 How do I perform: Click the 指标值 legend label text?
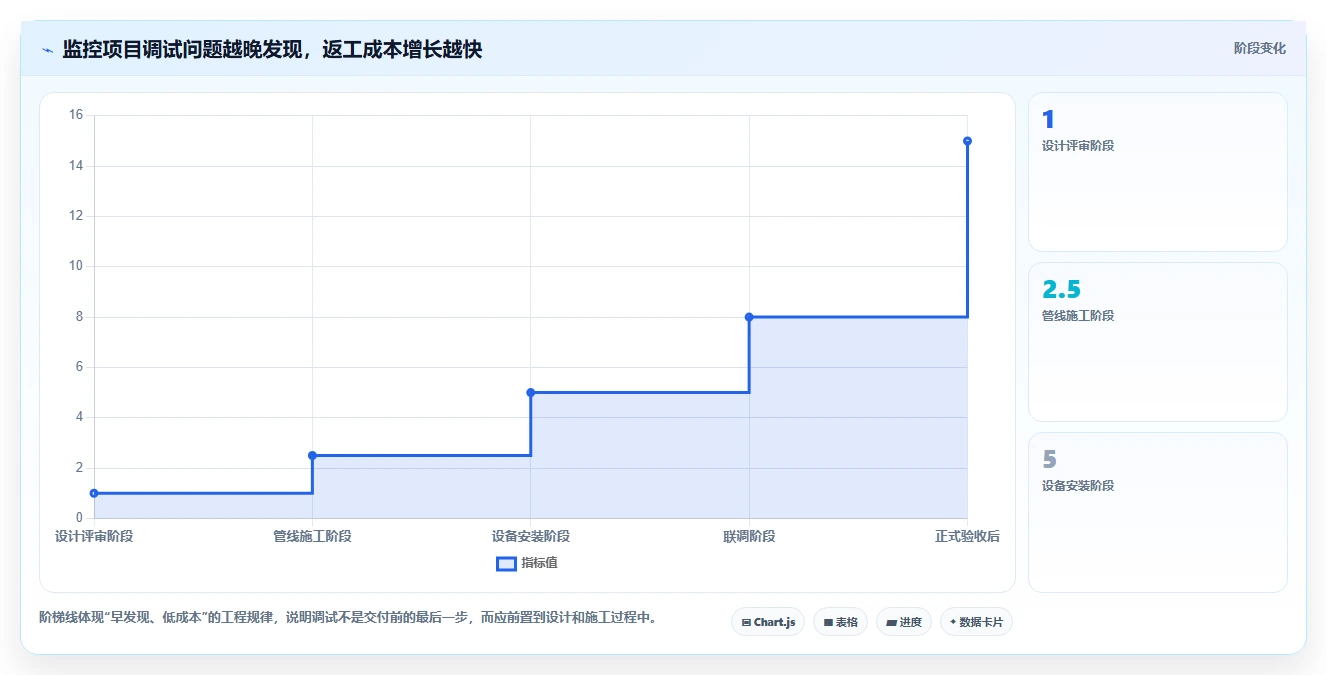point(539,563)
